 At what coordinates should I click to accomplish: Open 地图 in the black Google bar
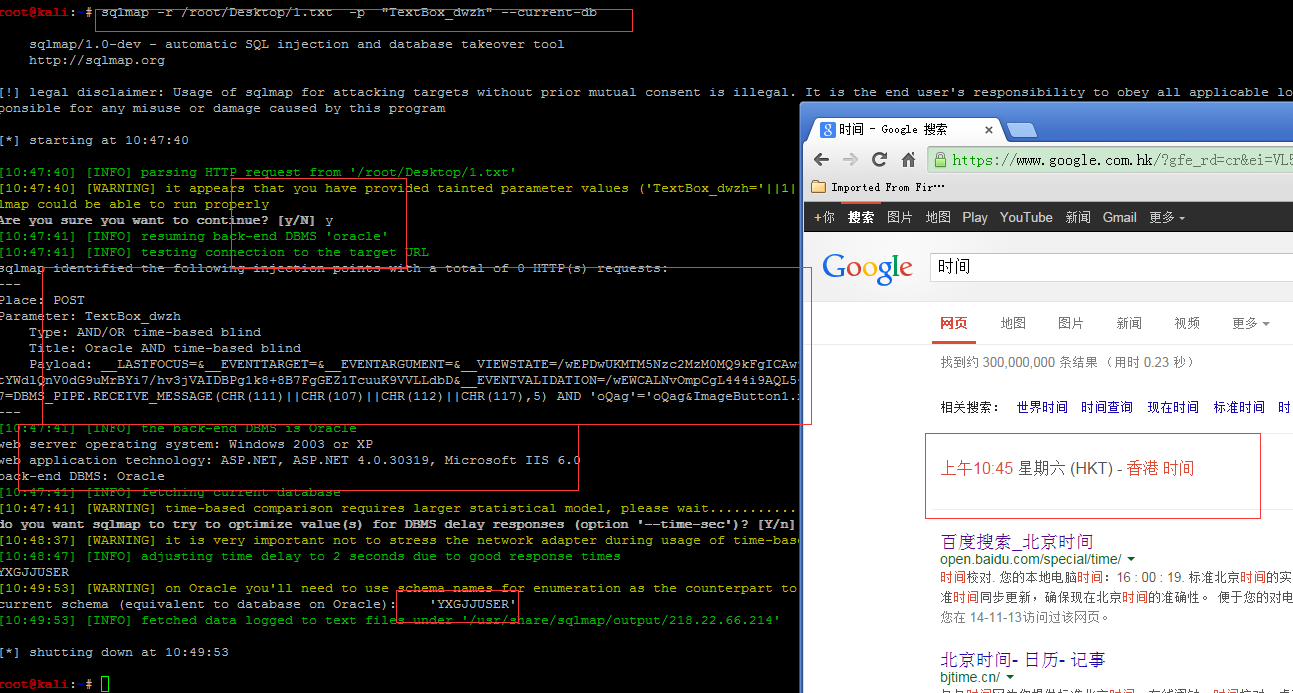(x=938, y=217)
